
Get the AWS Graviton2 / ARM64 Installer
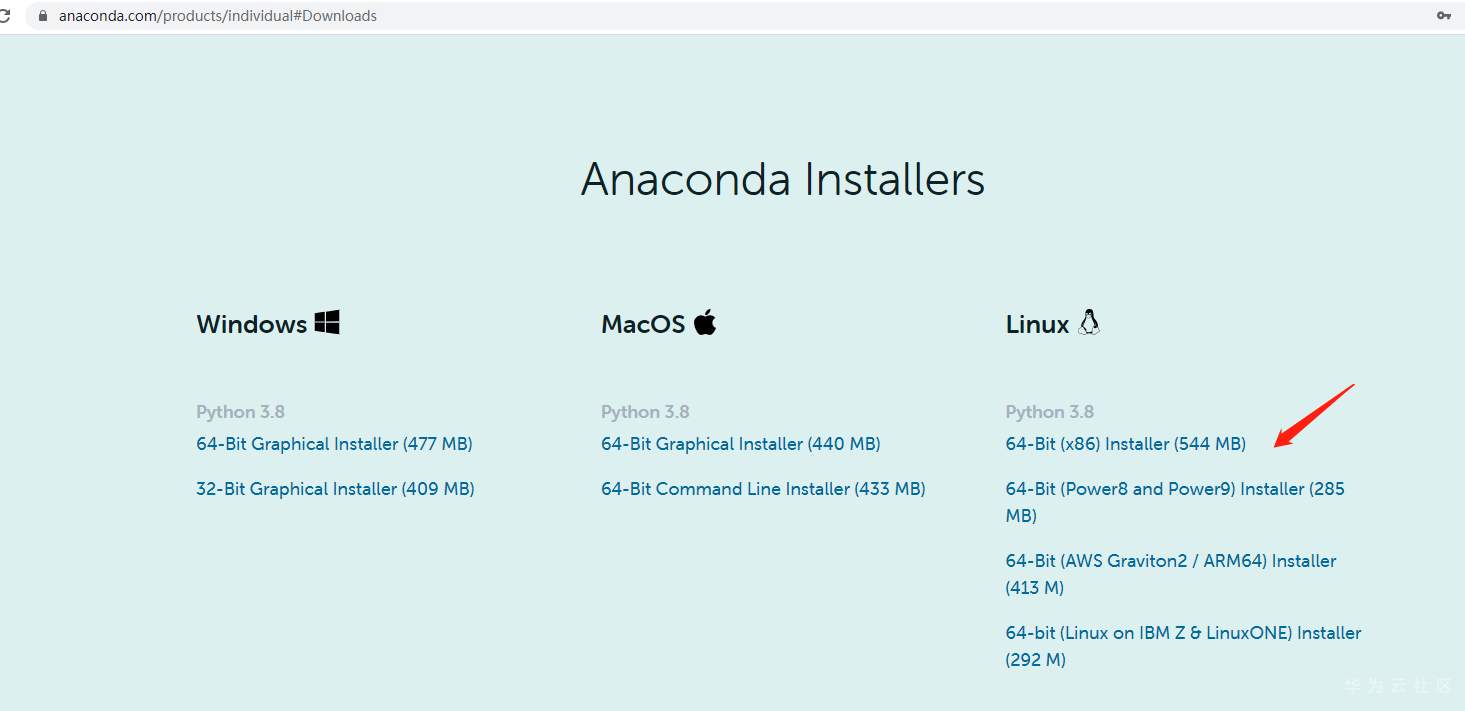tap(1170, 562)
